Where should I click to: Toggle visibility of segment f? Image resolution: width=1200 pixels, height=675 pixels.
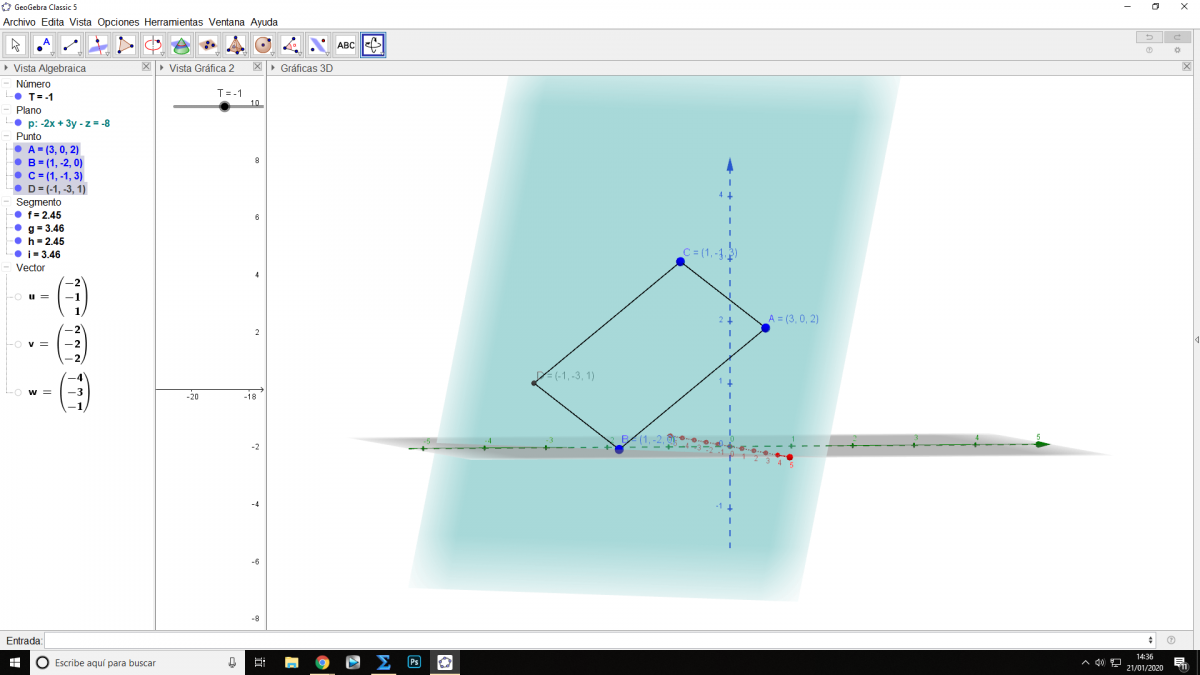18,215
